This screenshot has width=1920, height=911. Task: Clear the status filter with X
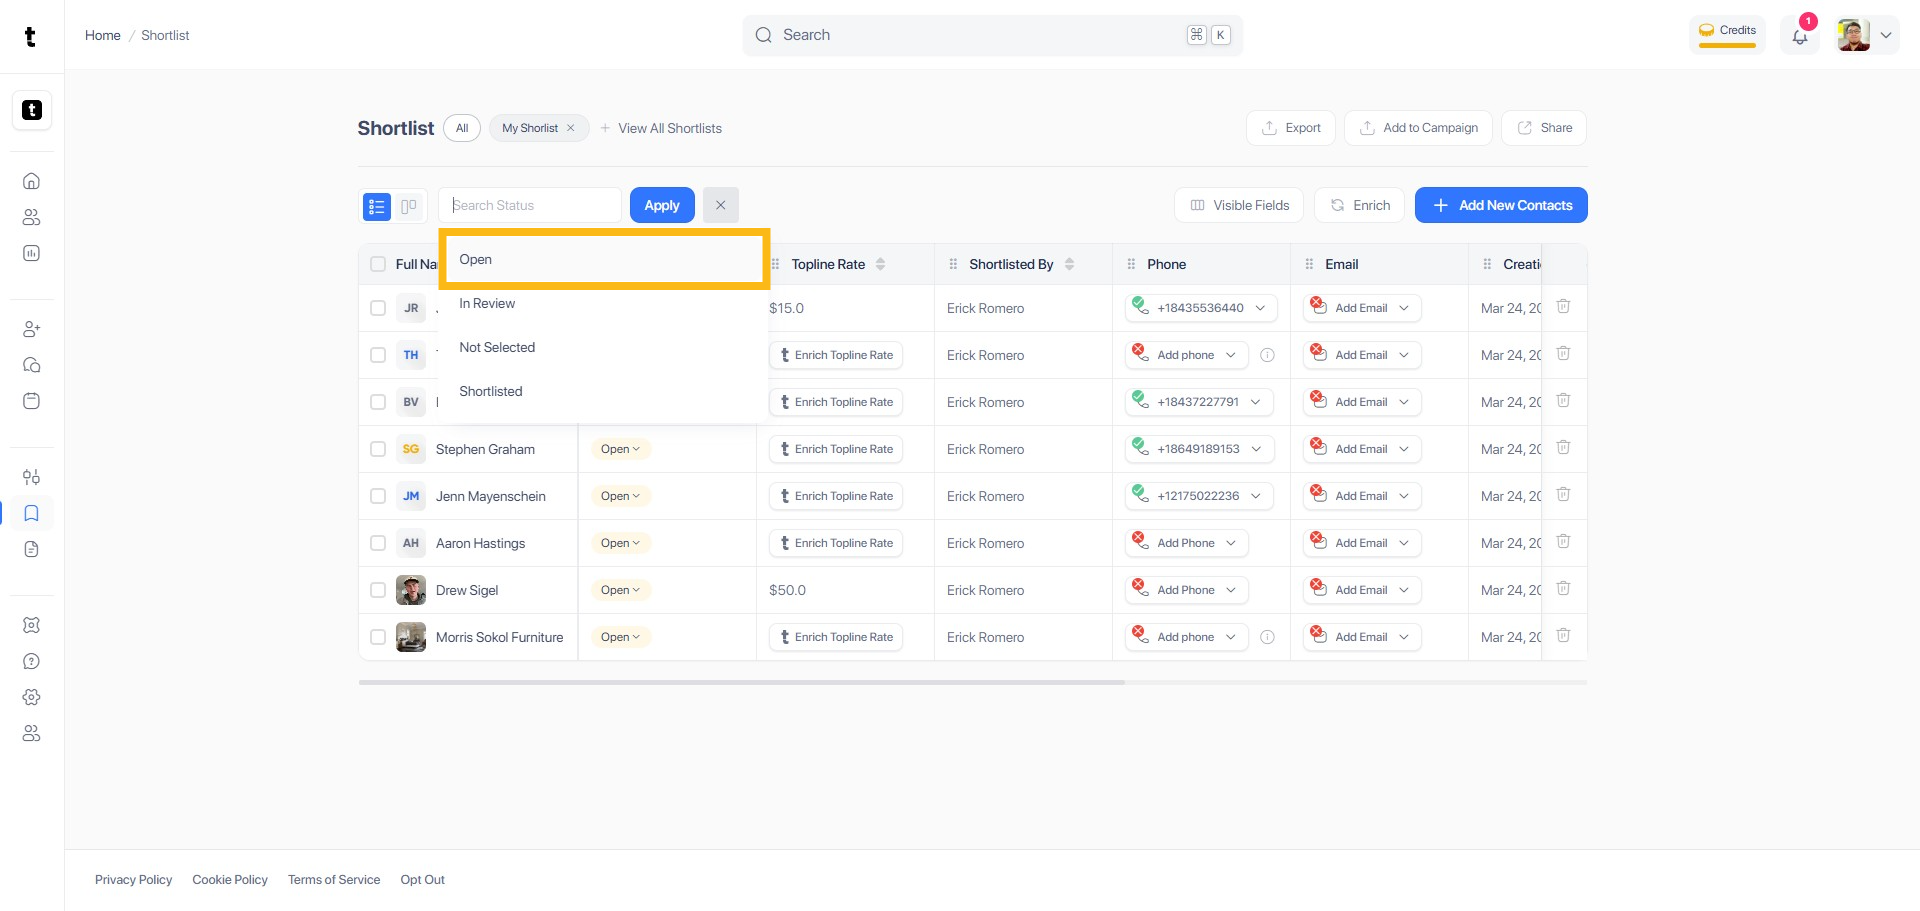(x=721, y=205)
